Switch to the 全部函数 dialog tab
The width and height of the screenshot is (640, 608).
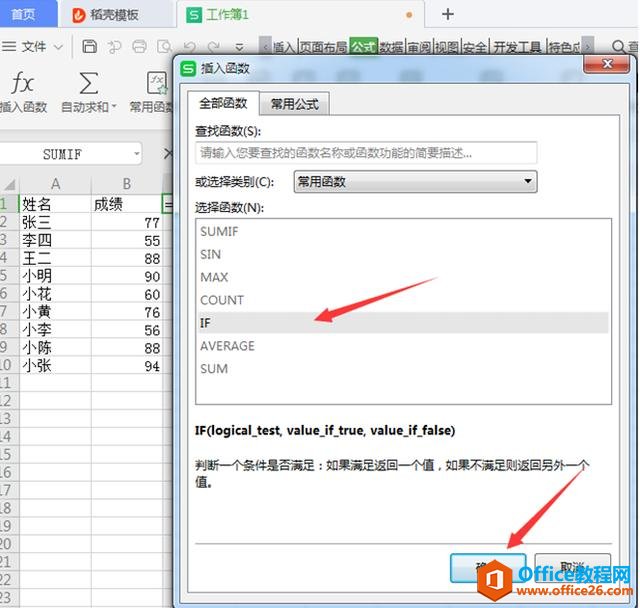point(223,103)
